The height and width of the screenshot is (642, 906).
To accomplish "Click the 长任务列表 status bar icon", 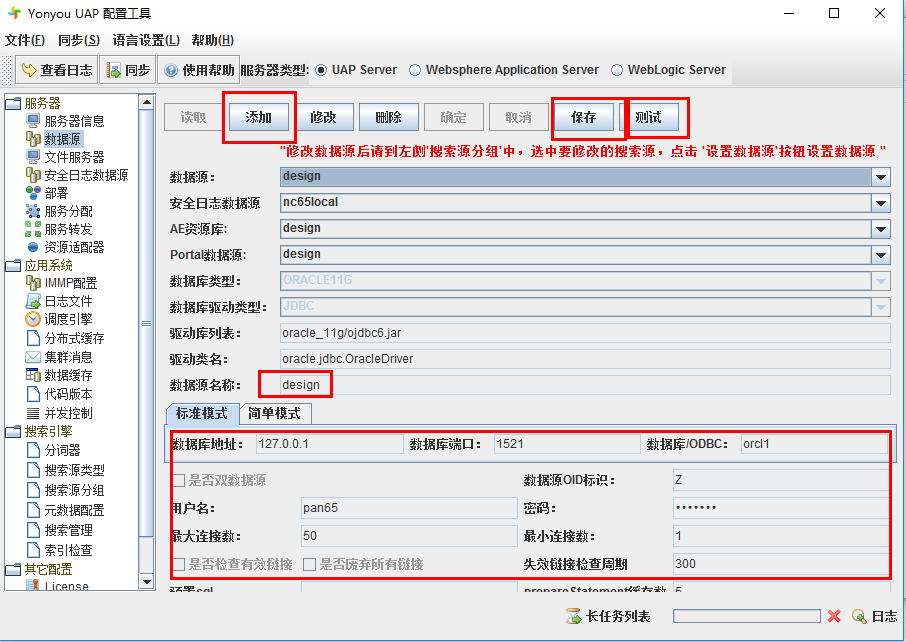I will pyautogui.click(x=574, y=617).
